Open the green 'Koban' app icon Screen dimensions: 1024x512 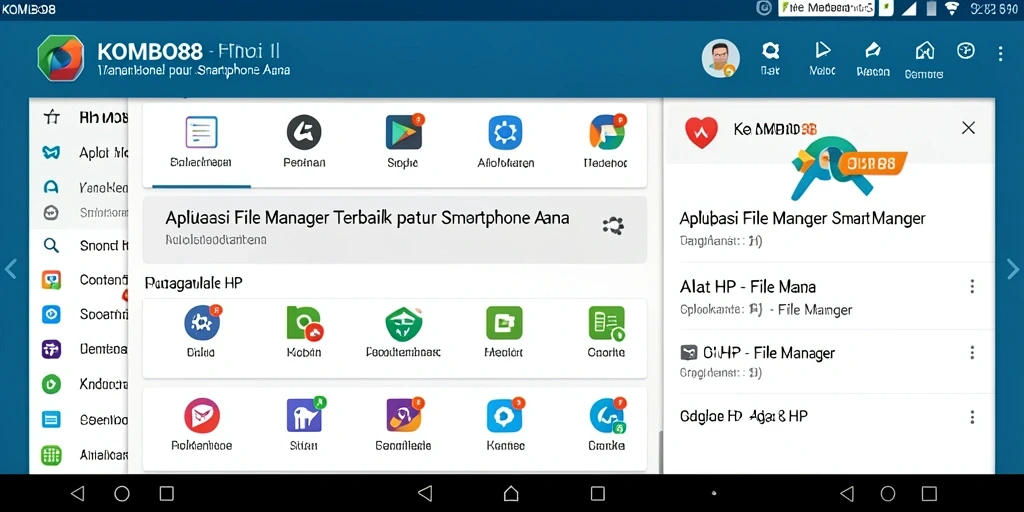[304, 323]
